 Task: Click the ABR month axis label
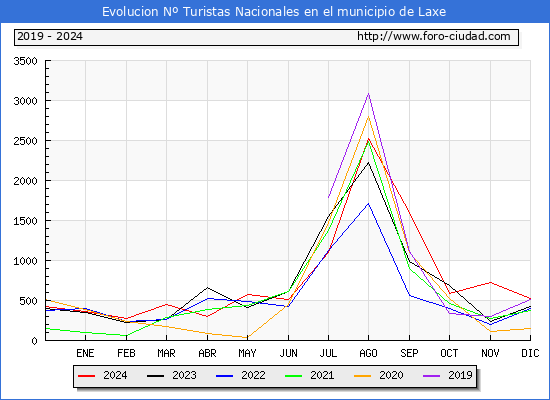click(x=207, y=353)
